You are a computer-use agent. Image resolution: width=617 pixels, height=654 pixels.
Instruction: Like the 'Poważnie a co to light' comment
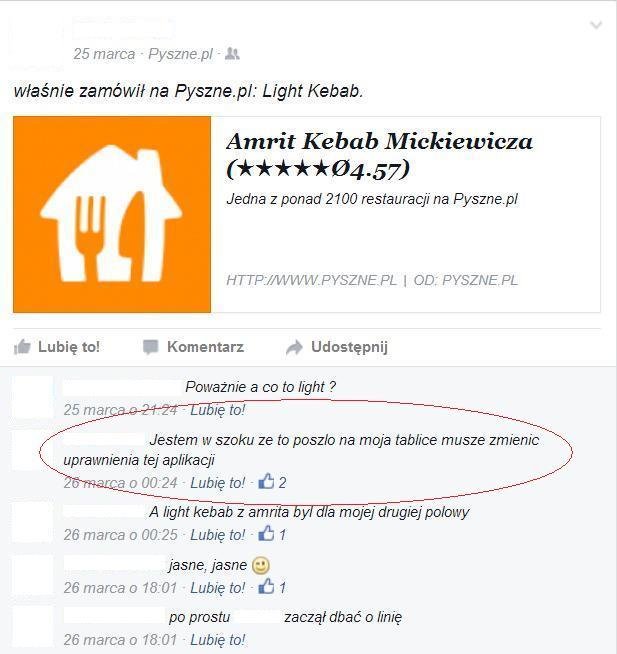pos(218,410)
